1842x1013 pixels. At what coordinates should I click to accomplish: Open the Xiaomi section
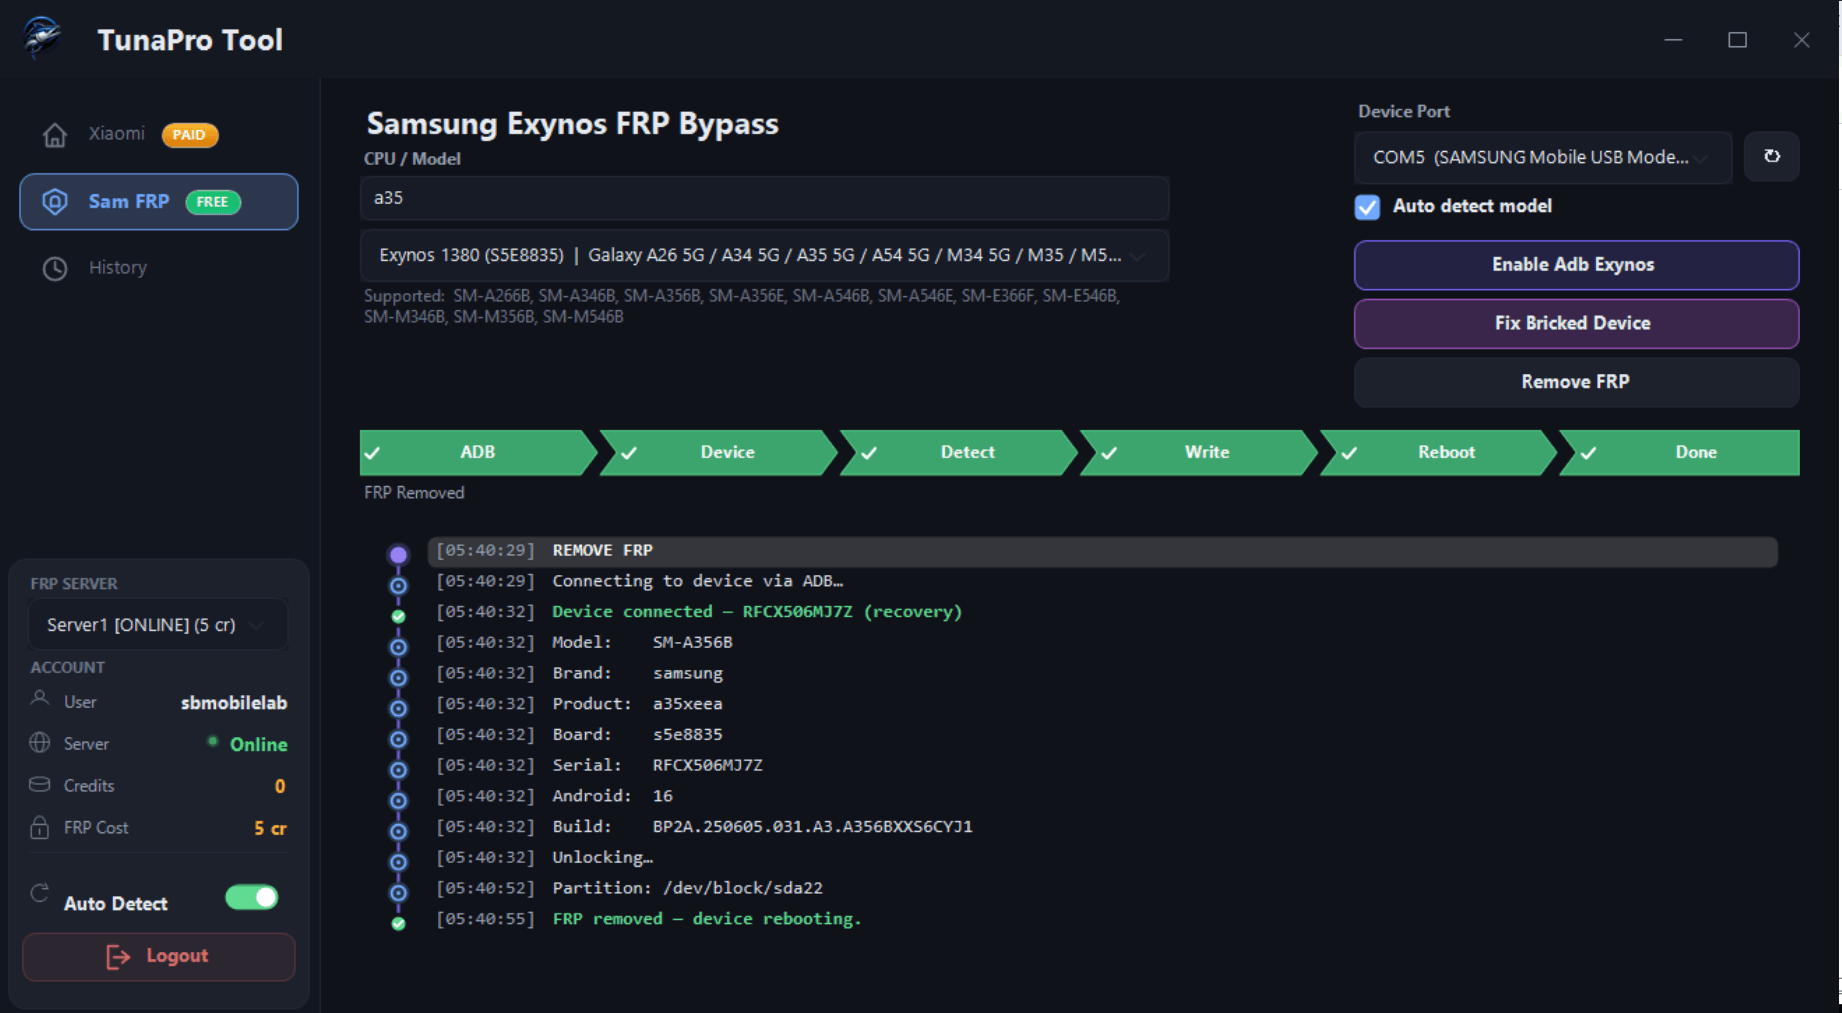click(x=158, y=135)
